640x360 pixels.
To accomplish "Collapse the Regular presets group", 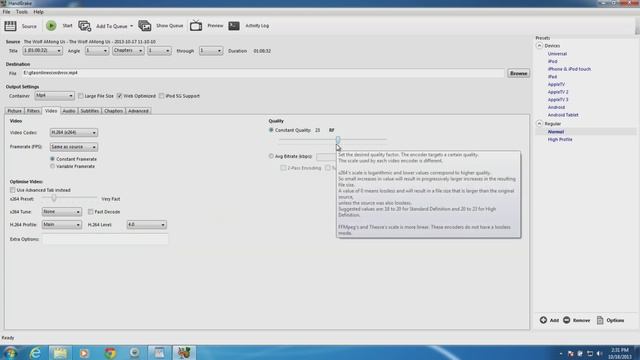I will (539, 124).
